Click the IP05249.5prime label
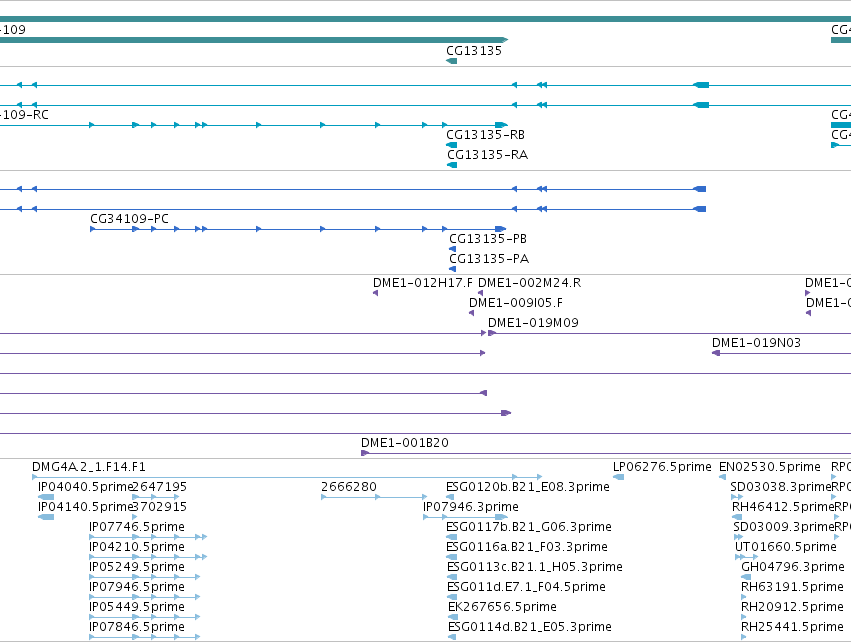 pyautogui.click(x=137, y=567)
